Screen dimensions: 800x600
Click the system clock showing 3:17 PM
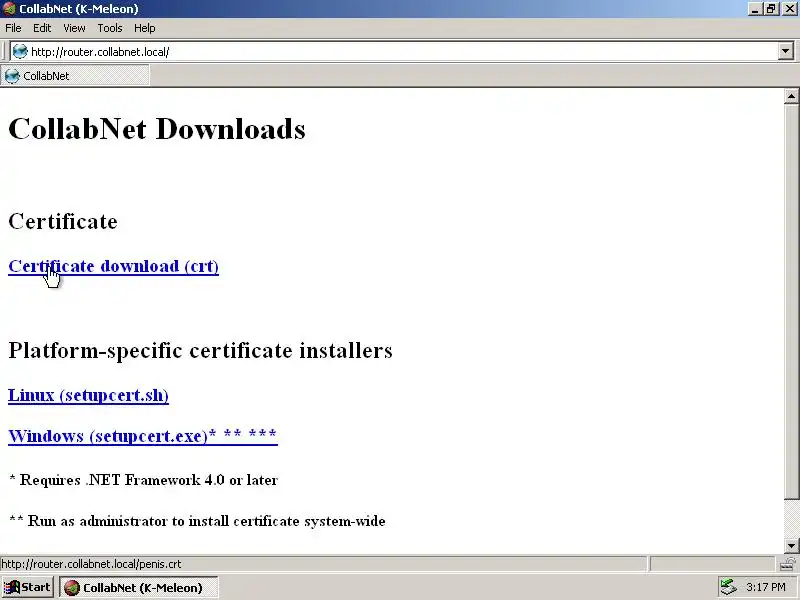tap(766, 587)
